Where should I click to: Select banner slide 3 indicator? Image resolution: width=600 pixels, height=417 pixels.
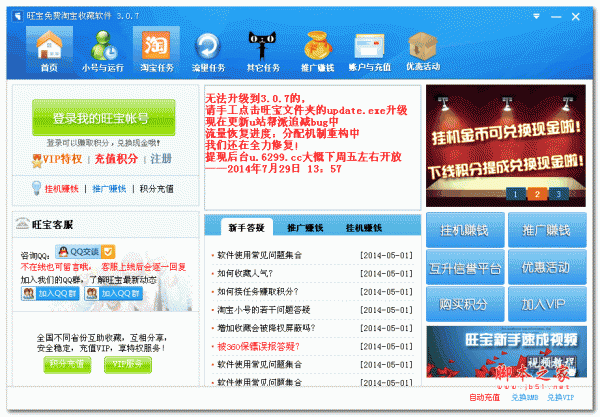coord(558,194)
